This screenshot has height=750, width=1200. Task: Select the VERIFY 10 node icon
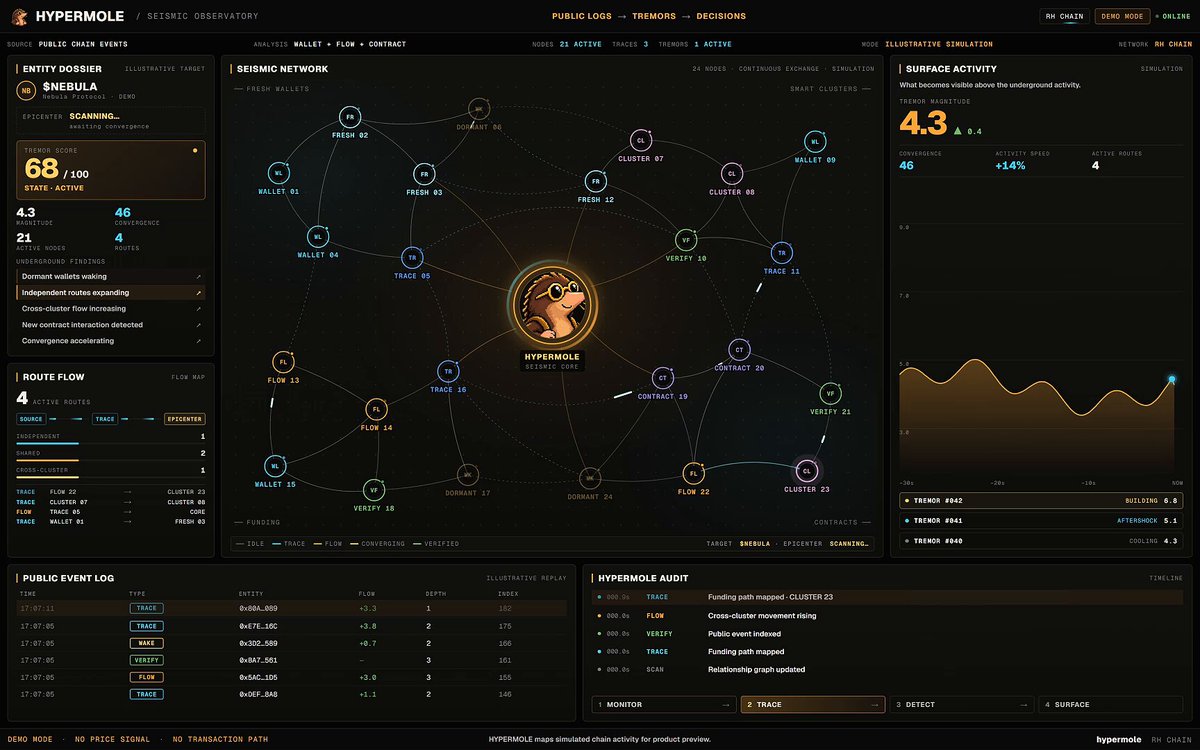[x=686, y=240]
